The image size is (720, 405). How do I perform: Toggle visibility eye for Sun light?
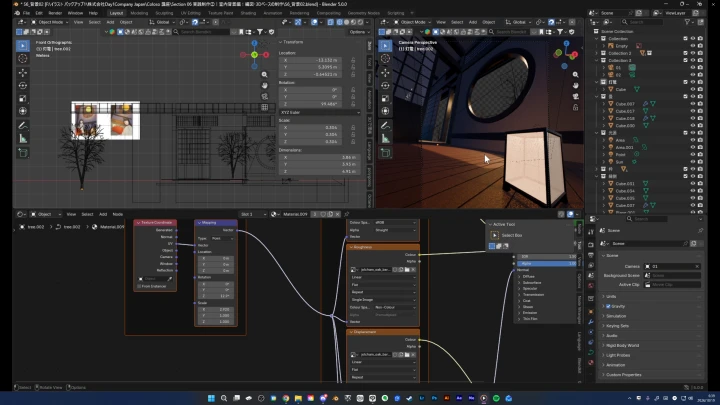(692, 162)
